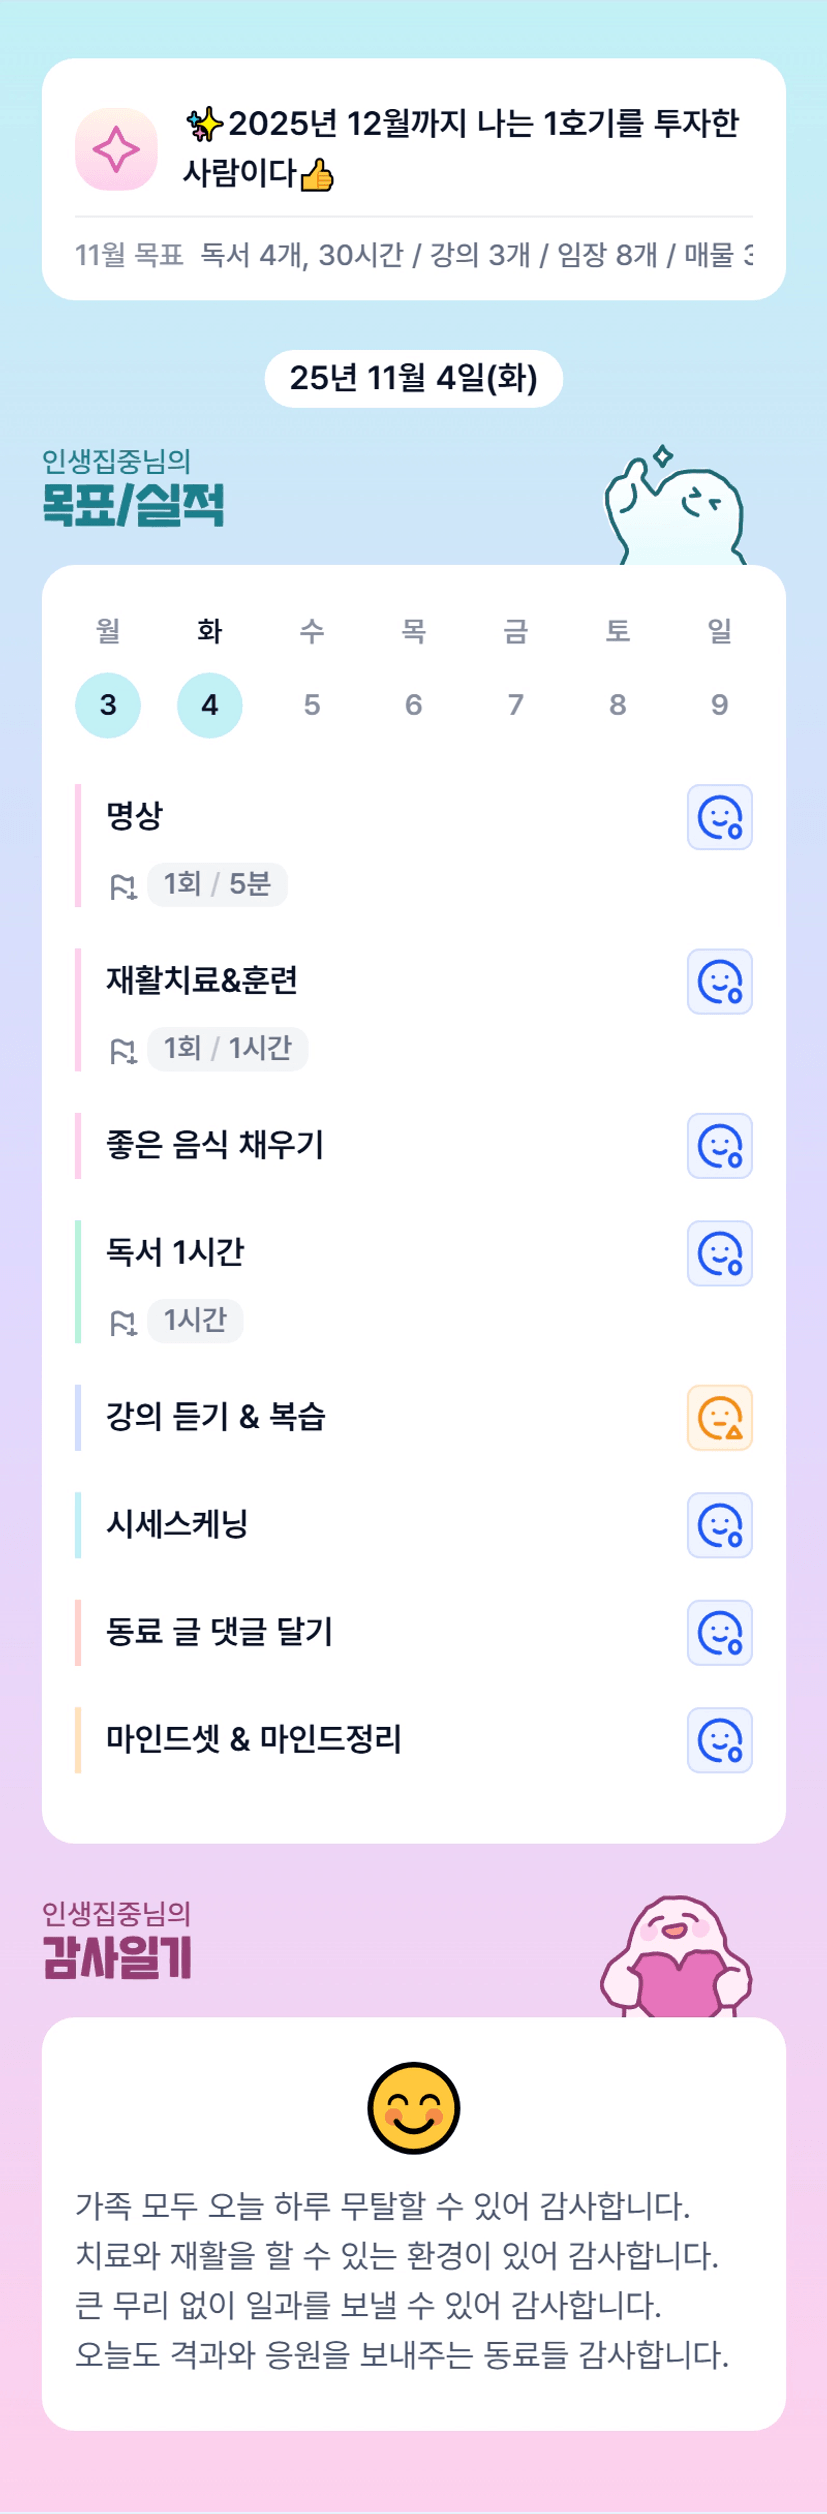The width and height of the screenshot is (827, 2514).
Task: Select Monday the 3rd in week row
Action: click(108, 705)
